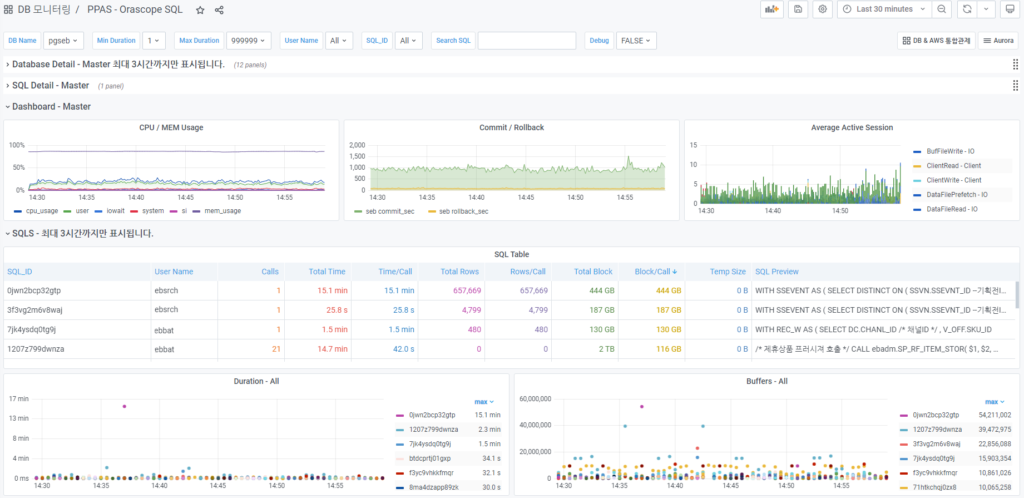Image resolution: width=1024 pixels, height=498 pixels.
Task: Open the Aurora dashboards link
Action: click(998, 41)
